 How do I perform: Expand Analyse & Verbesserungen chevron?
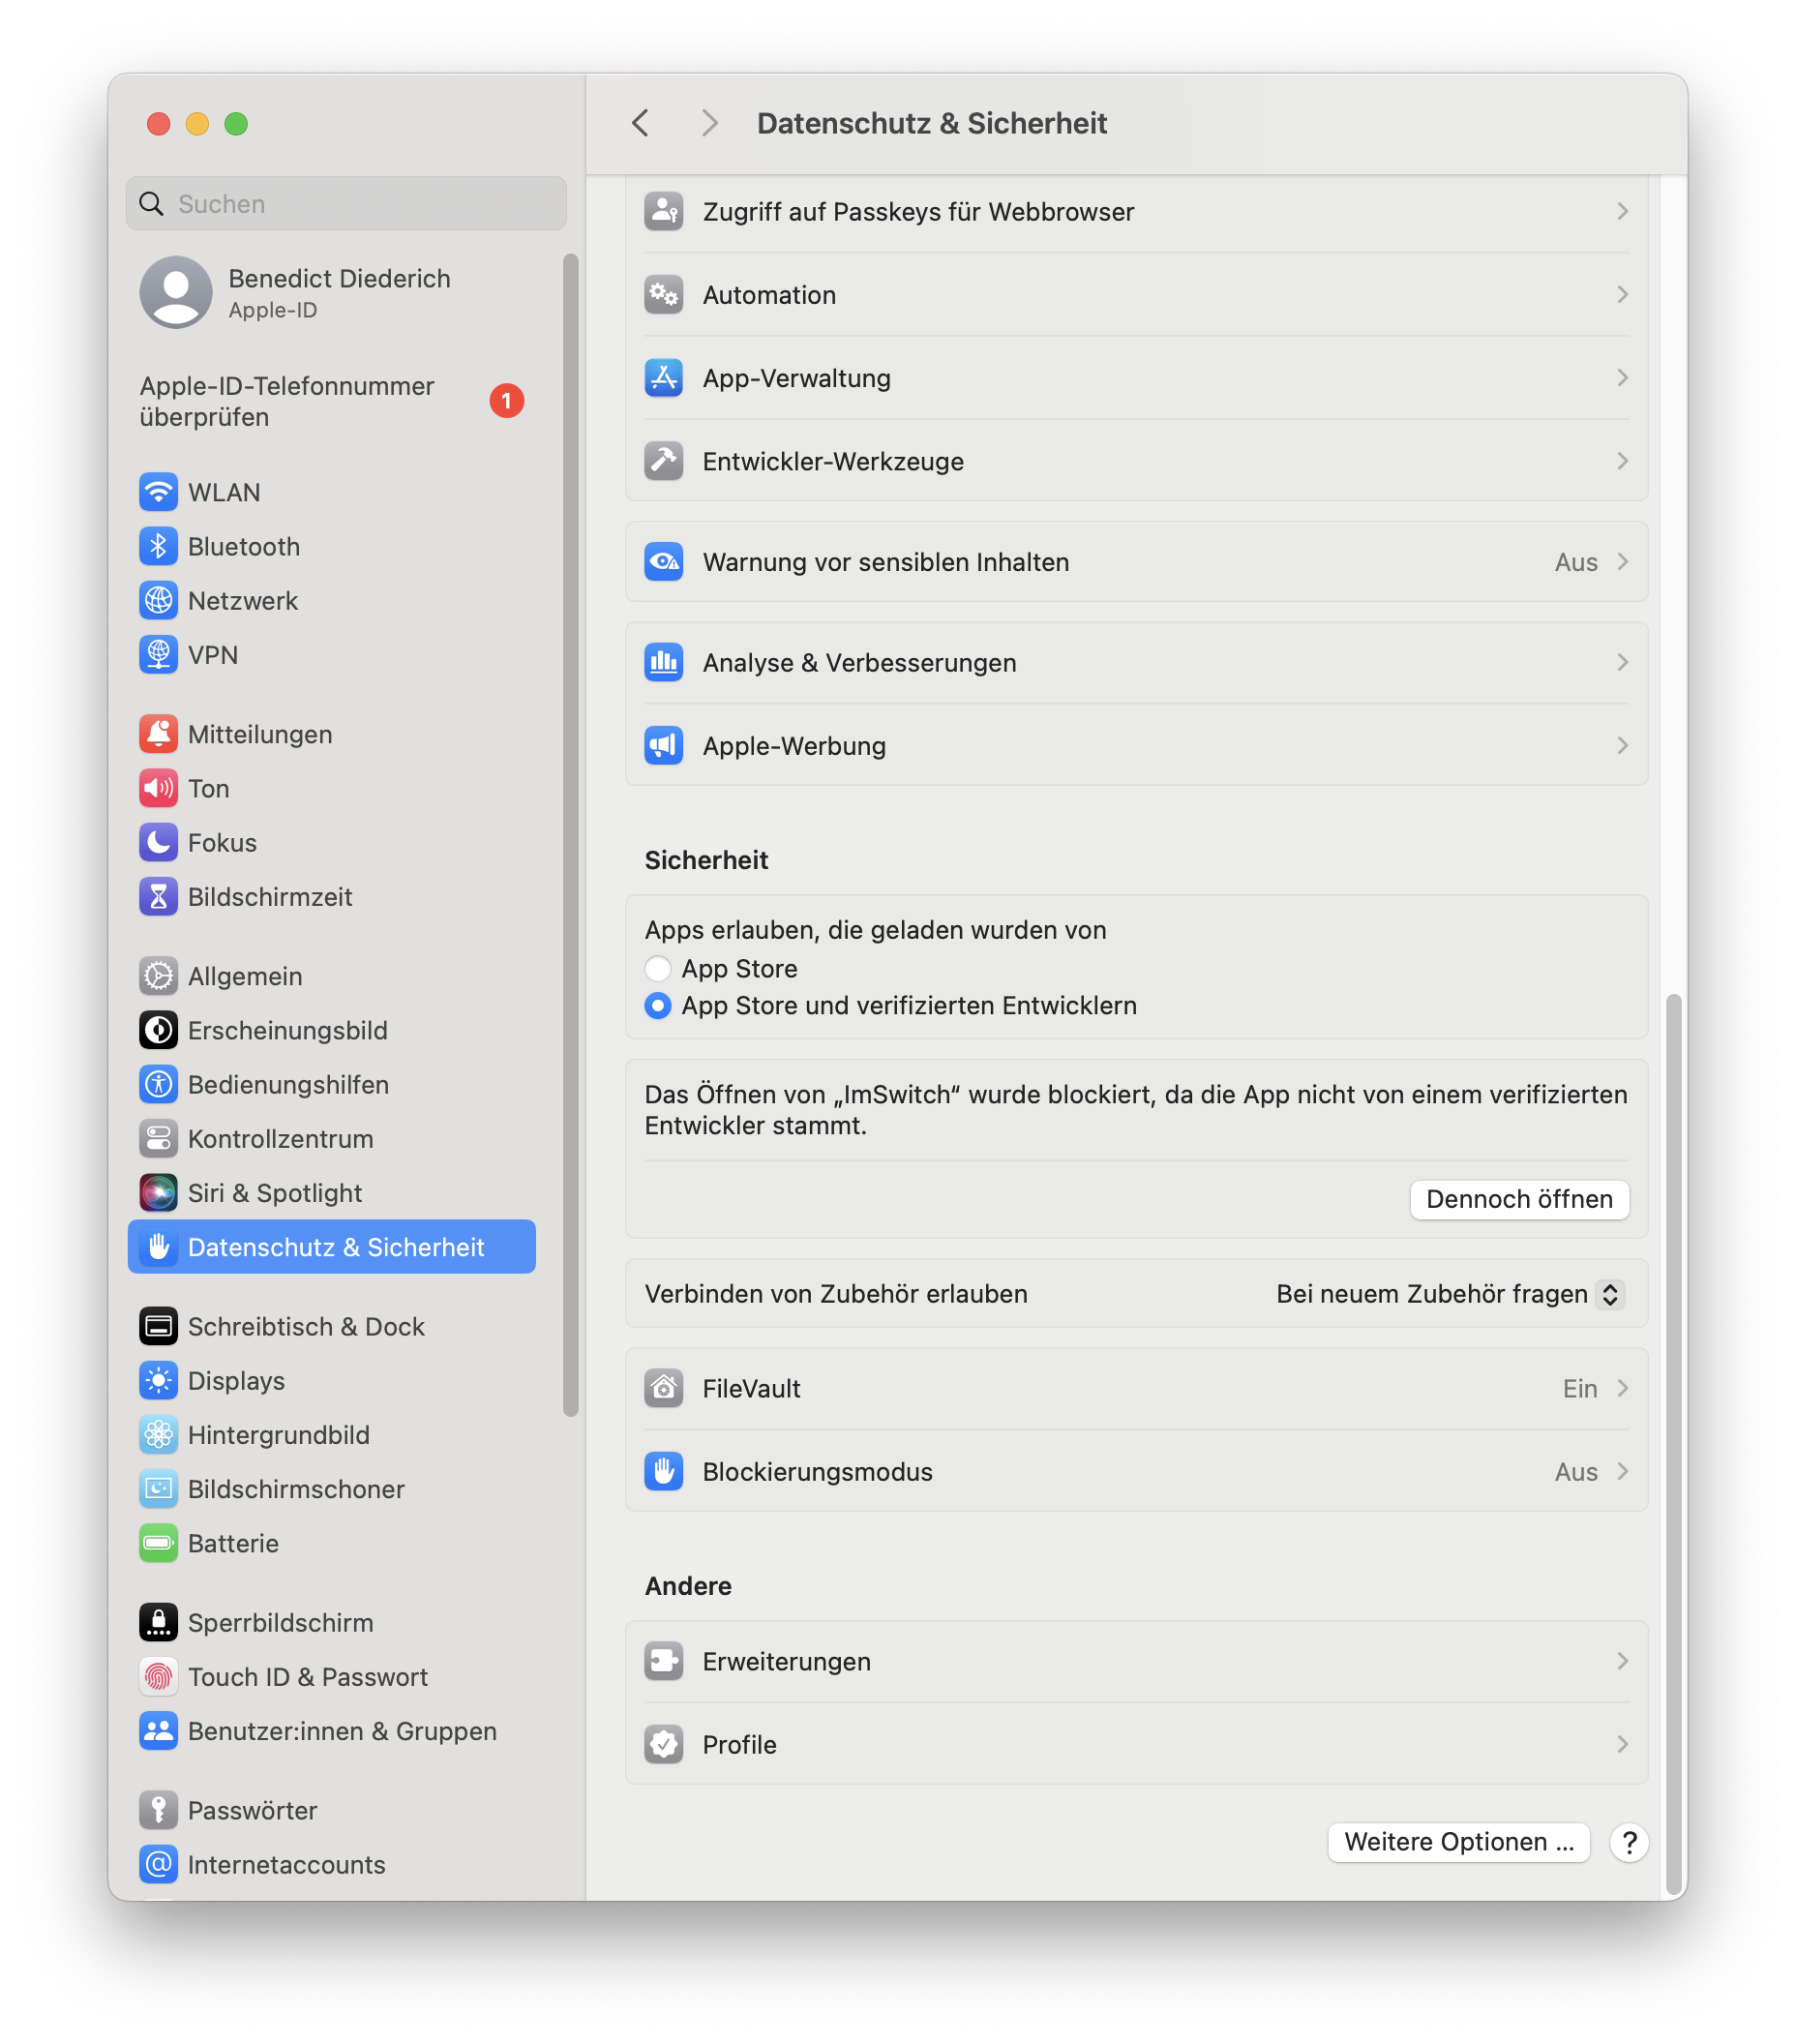click(x=1622, y=663)
